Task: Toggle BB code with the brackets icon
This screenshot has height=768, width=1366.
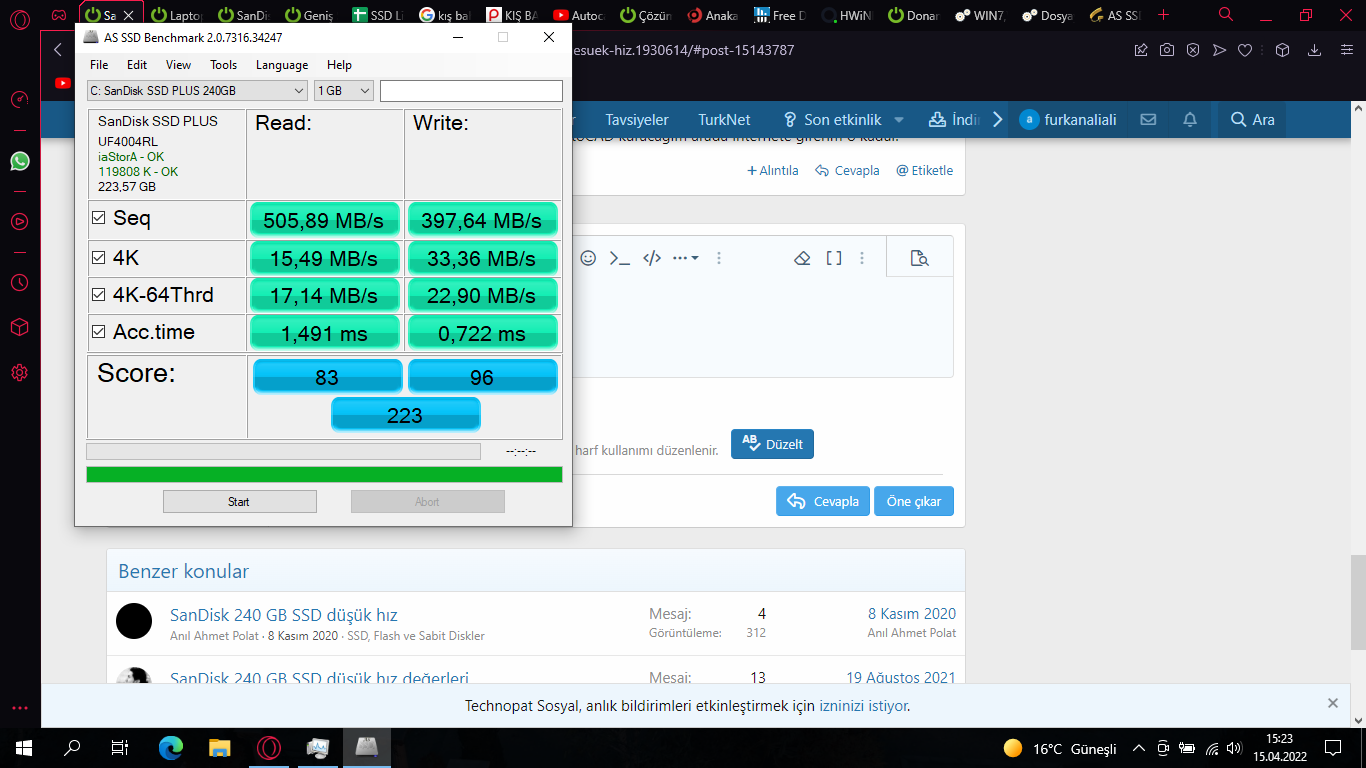Action: [834, 258]
